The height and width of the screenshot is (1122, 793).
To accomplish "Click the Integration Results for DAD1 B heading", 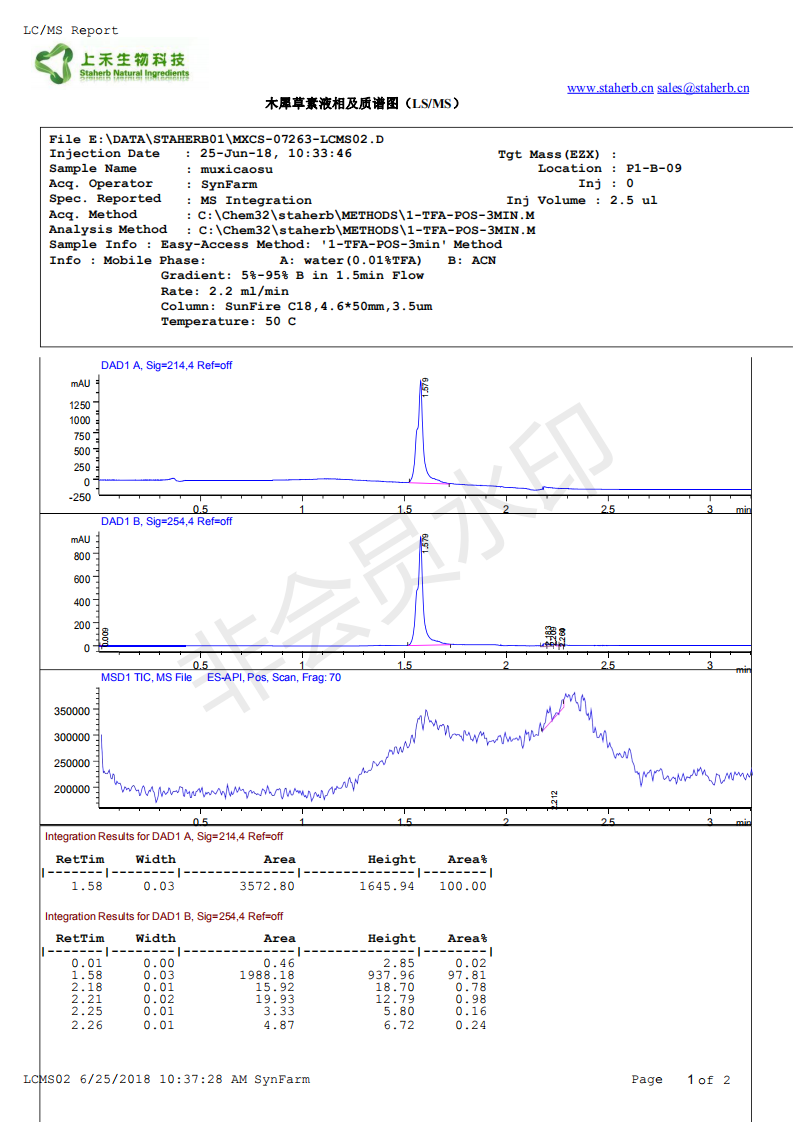I will (163, 916).
